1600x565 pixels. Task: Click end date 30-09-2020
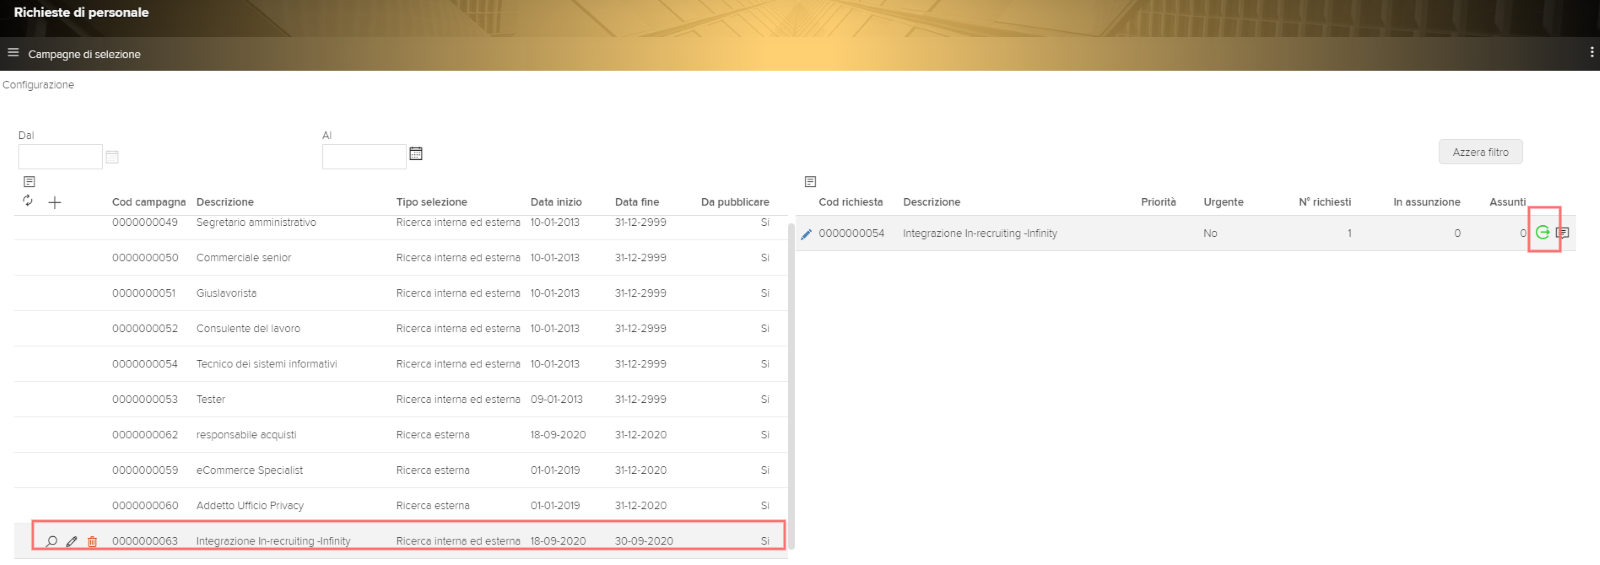pos(644,541)
